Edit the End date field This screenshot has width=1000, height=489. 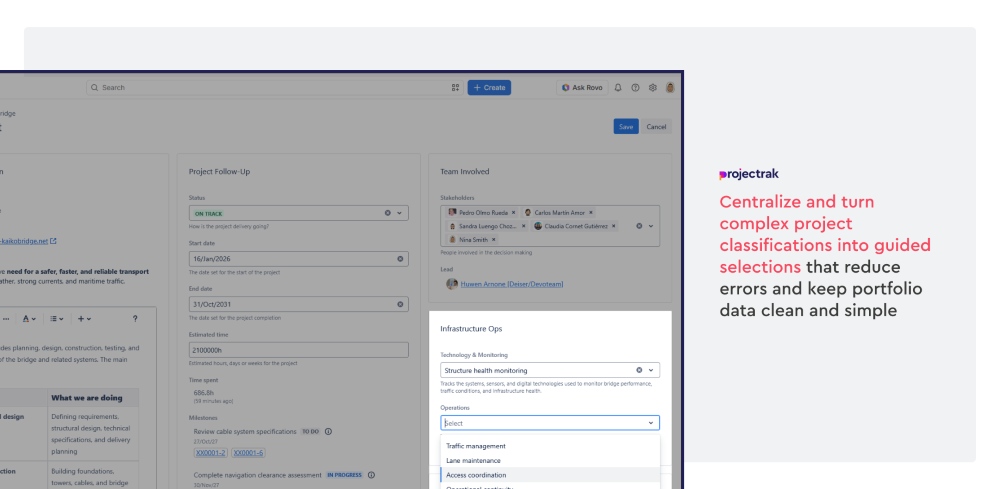[x=298, y=304]
